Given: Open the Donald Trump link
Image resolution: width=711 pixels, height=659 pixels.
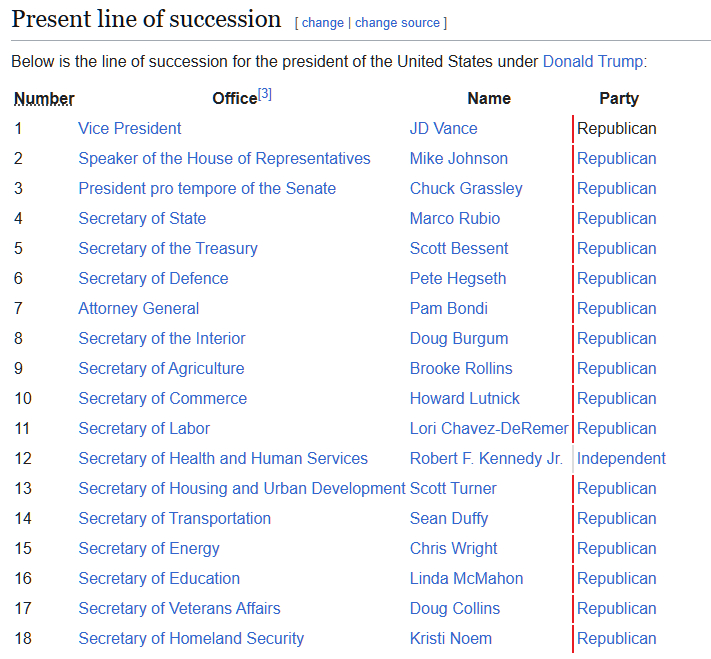Looking at the screenshot, I should pos(592,61).
